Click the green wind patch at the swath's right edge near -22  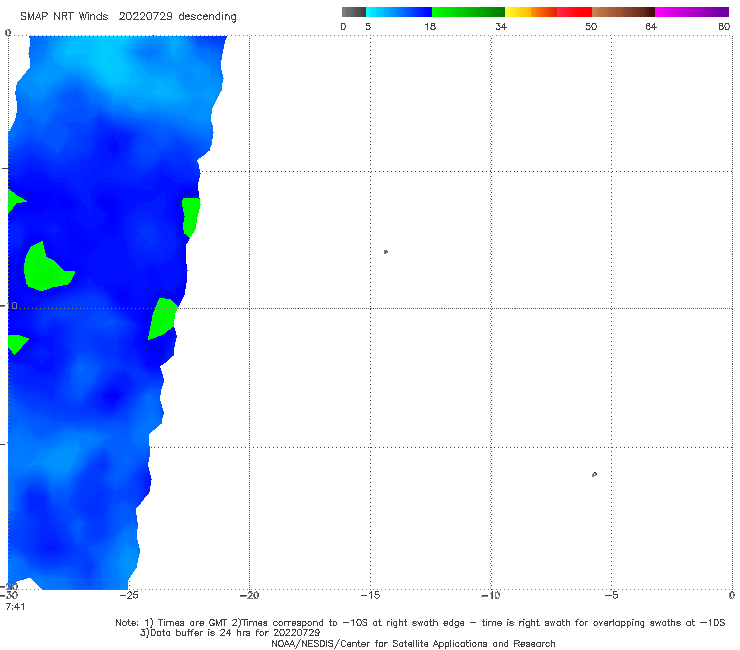pyautogui.click(x=191, y=217)
